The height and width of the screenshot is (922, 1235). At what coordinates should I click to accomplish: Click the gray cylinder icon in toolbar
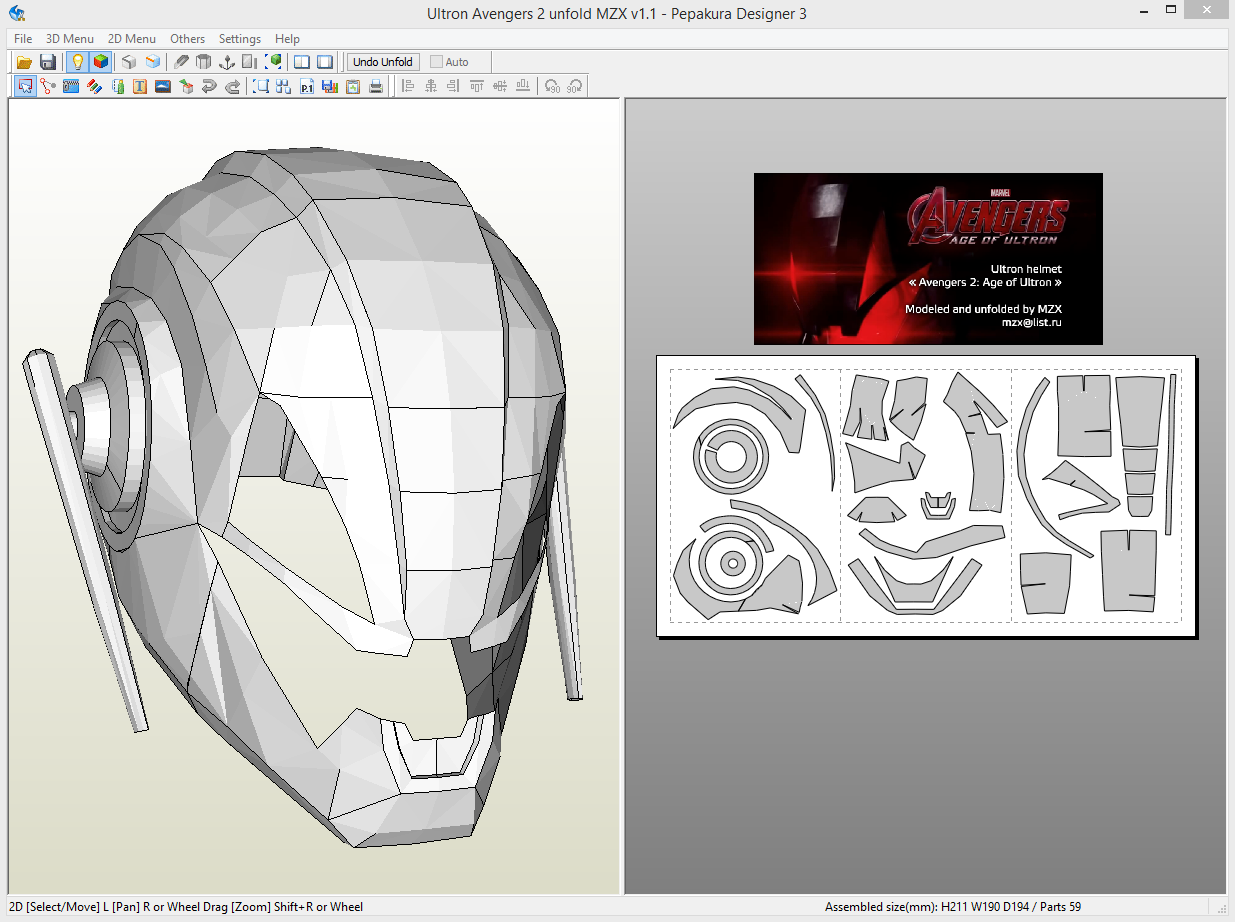pos(204,62)
